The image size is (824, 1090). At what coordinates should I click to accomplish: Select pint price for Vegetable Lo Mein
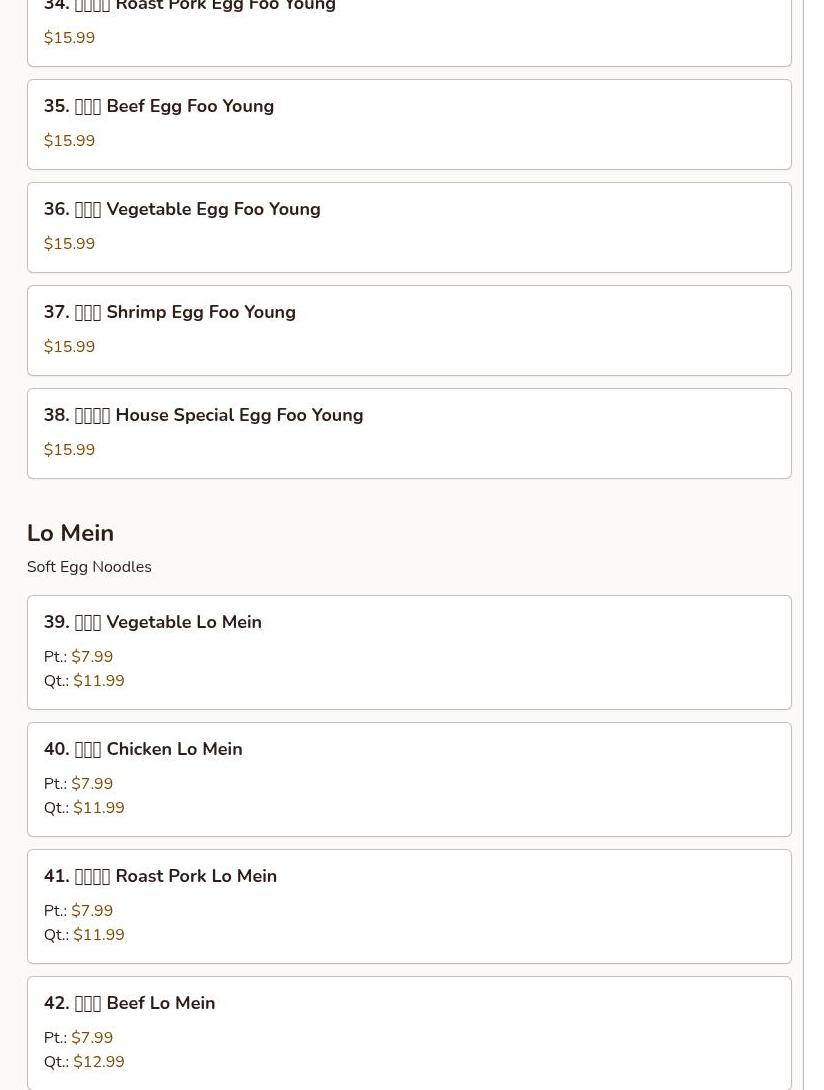pos(92,656)
